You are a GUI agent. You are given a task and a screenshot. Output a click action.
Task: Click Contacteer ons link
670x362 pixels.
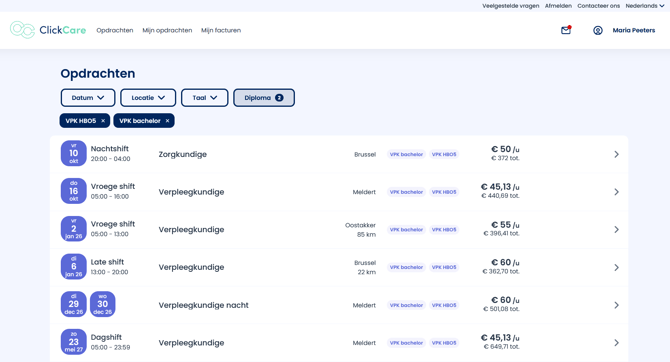[598, 6]
